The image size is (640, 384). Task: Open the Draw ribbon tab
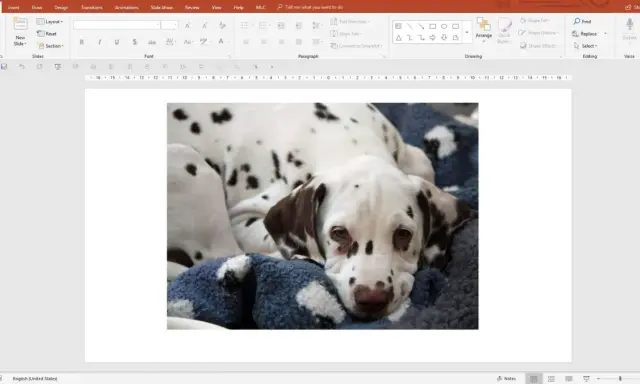[37, 7]
